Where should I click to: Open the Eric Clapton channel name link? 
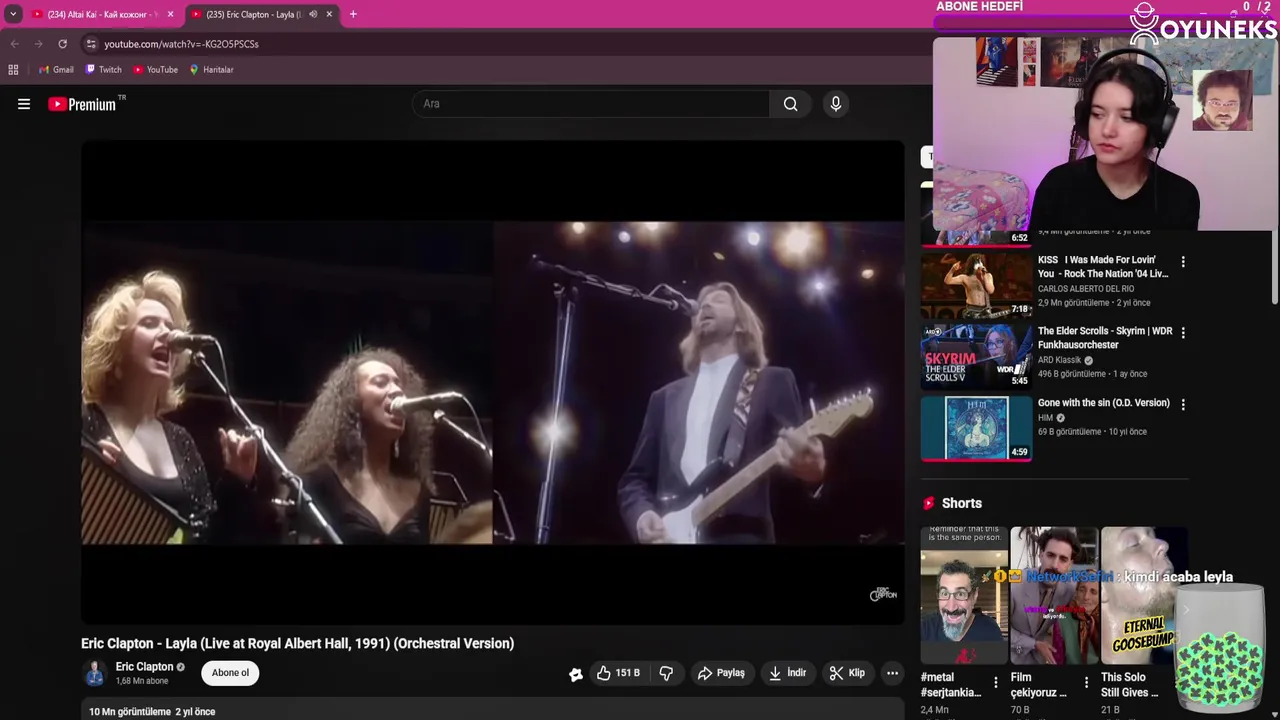144,667
